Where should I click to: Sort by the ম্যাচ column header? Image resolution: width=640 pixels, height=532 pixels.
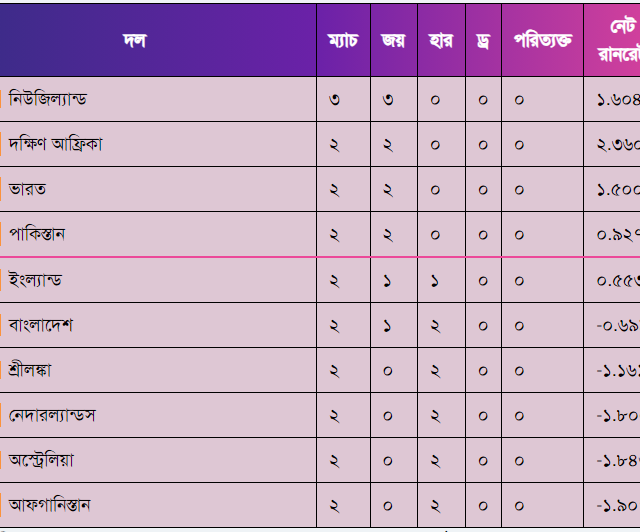[x=342, y=41]
